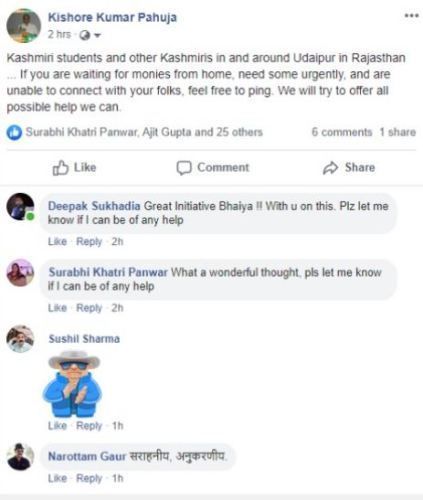
Task: Like Narottam Gaur's comment
Action: pos(57,478)
